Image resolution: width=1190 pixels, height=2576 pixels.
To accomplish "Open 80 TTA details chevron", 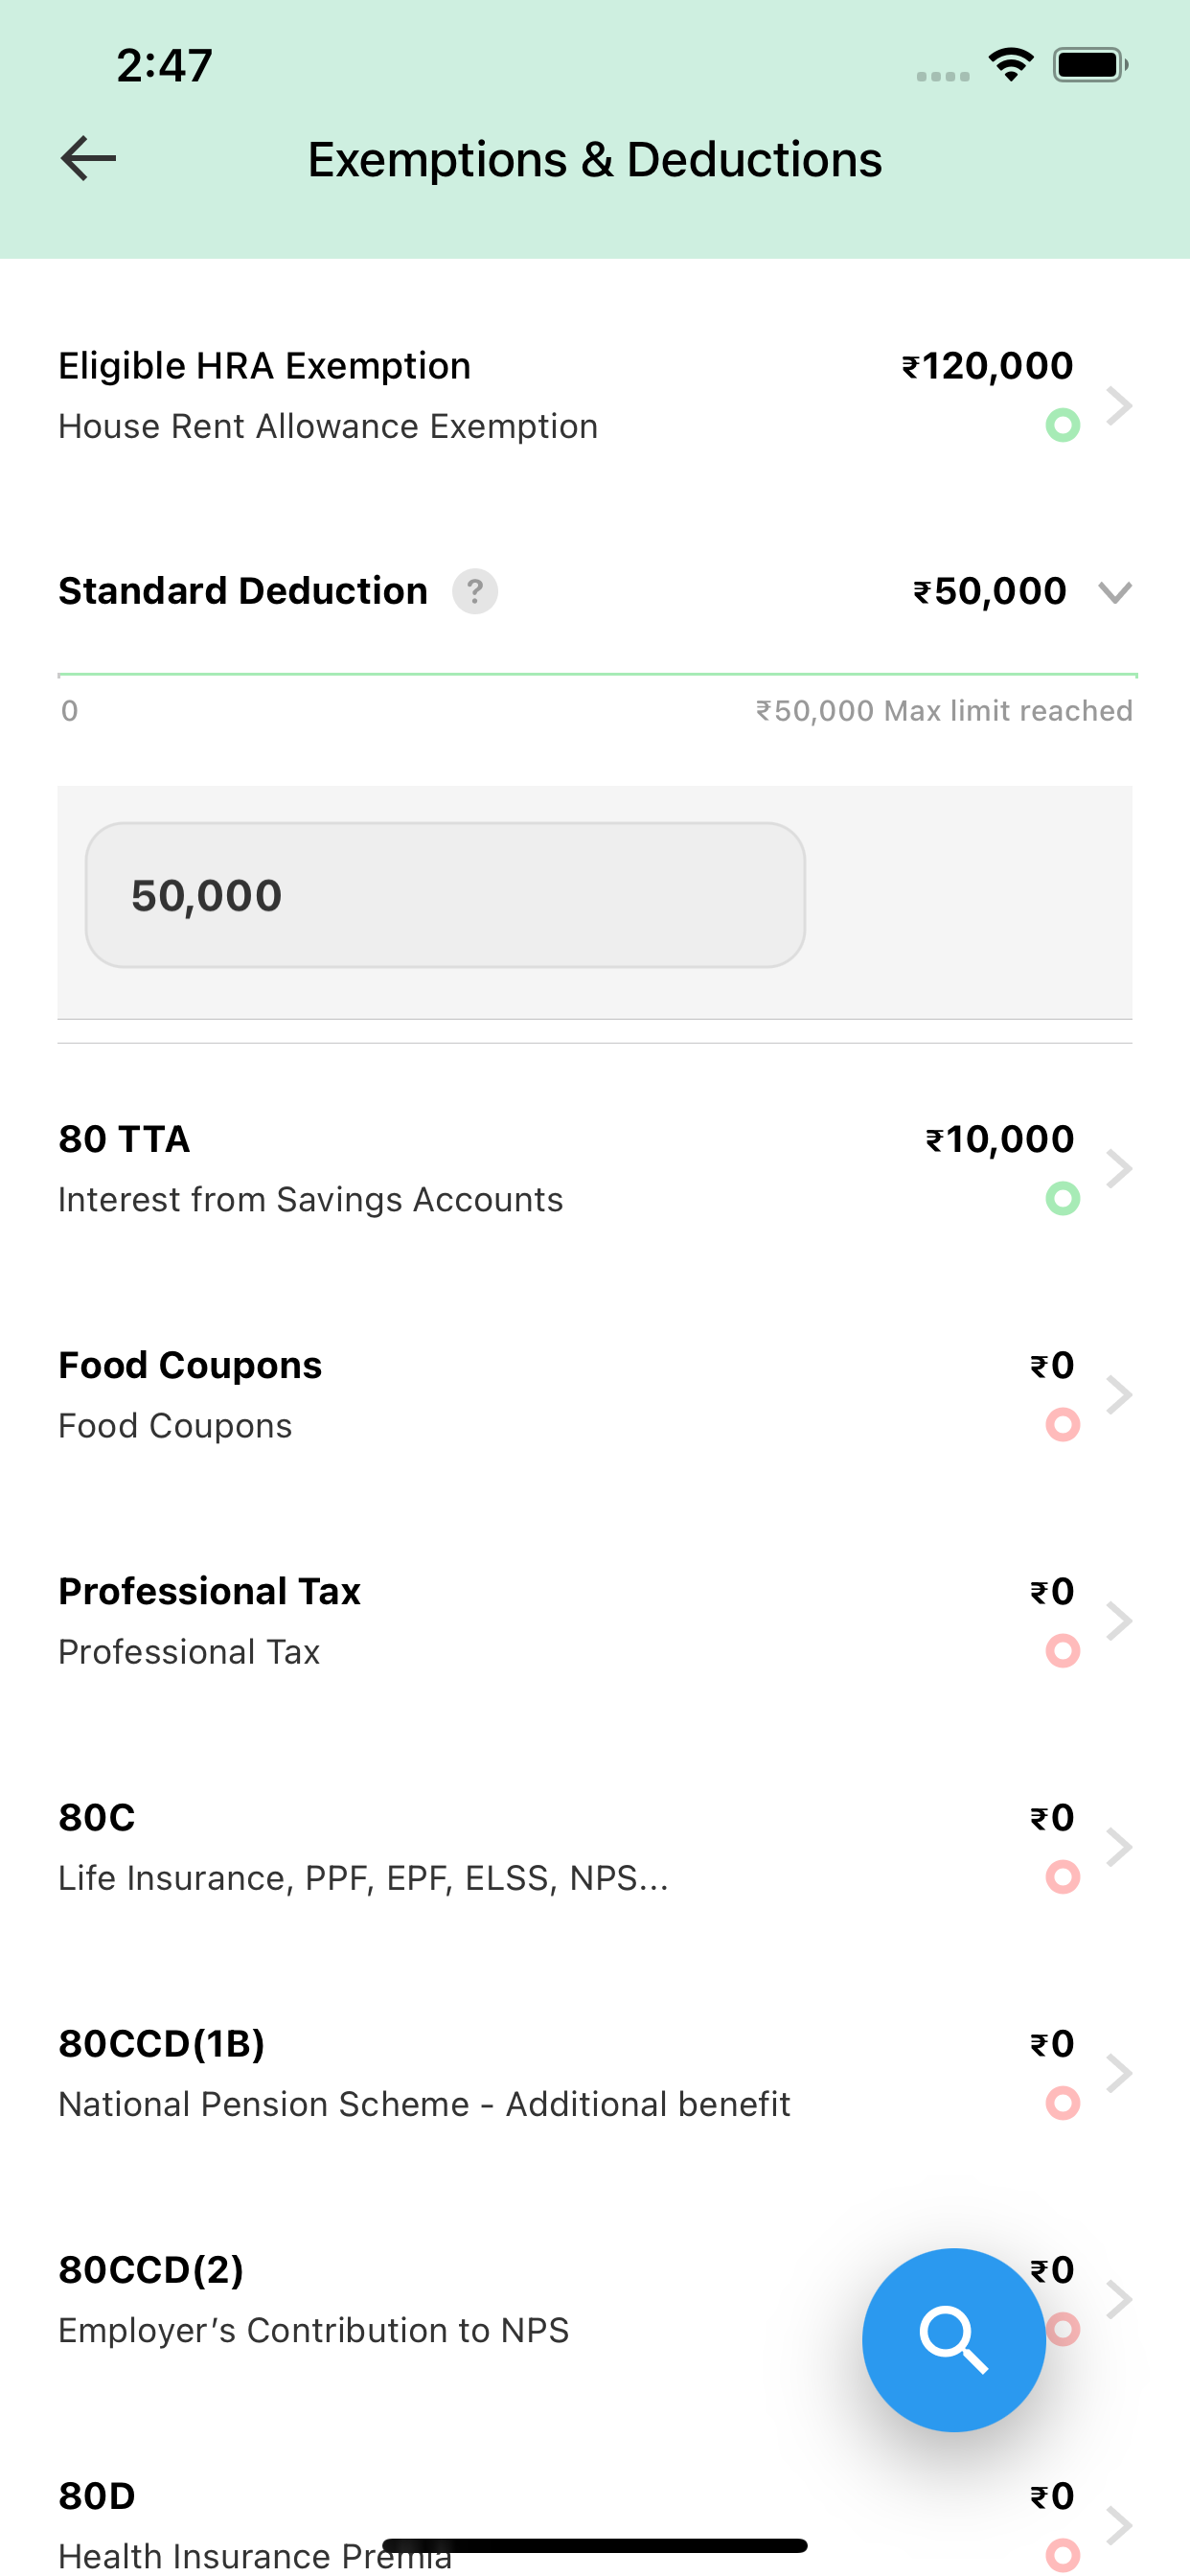I will point(1119,1168).
